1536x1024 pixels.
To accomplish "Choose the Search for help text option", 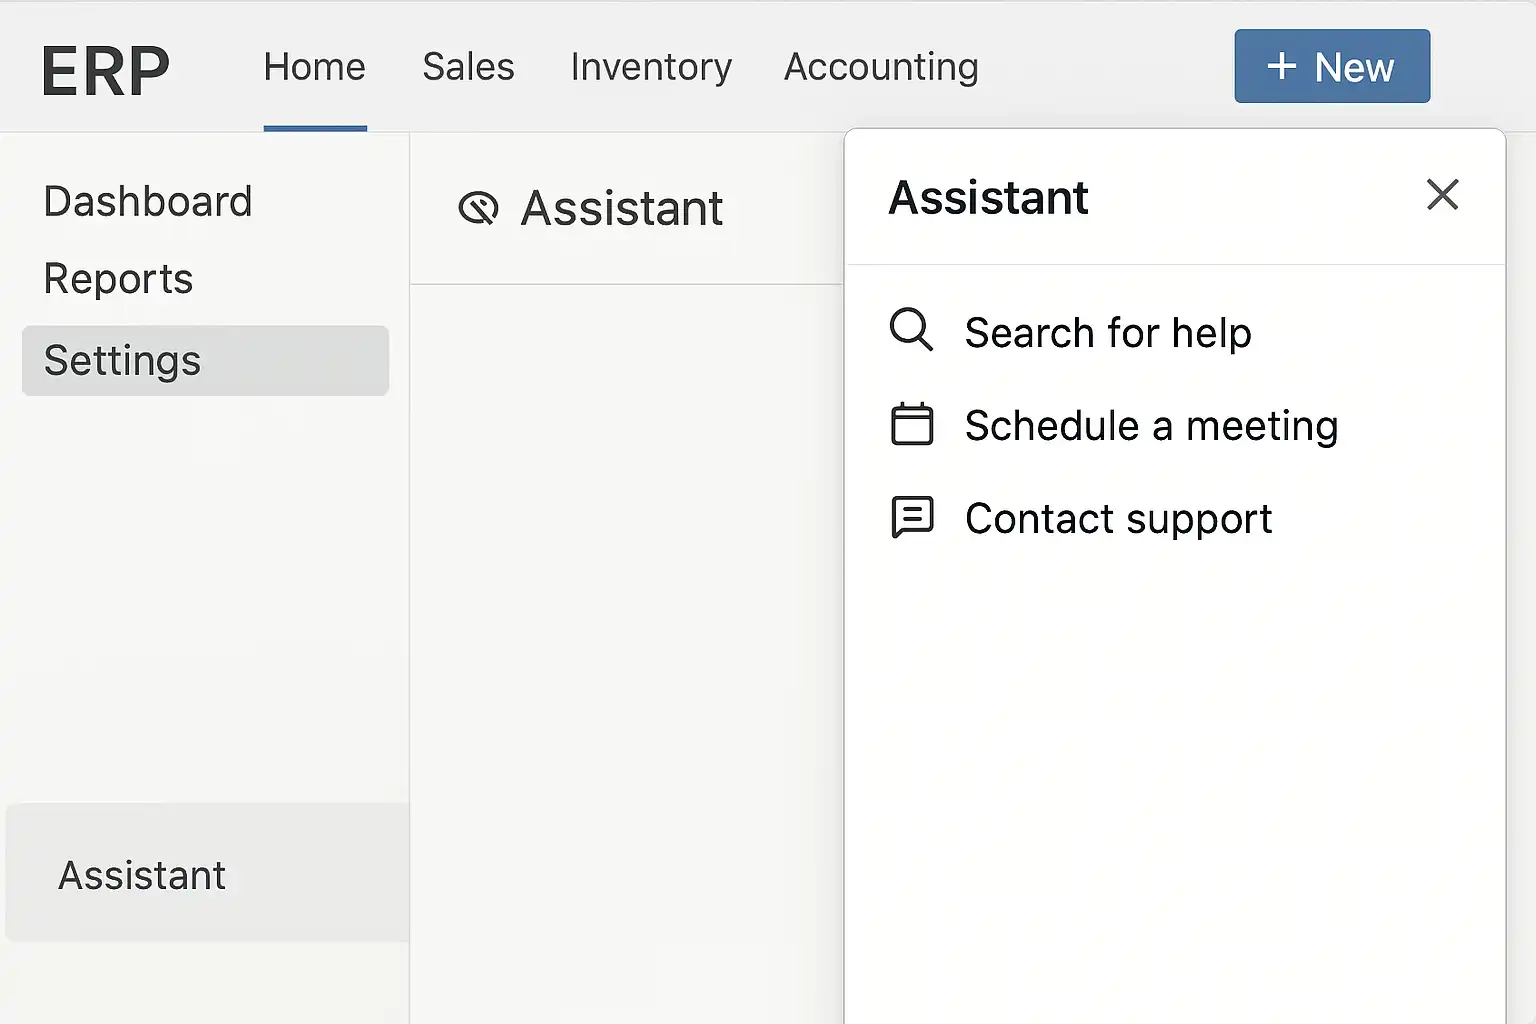I will point(1108,332).
